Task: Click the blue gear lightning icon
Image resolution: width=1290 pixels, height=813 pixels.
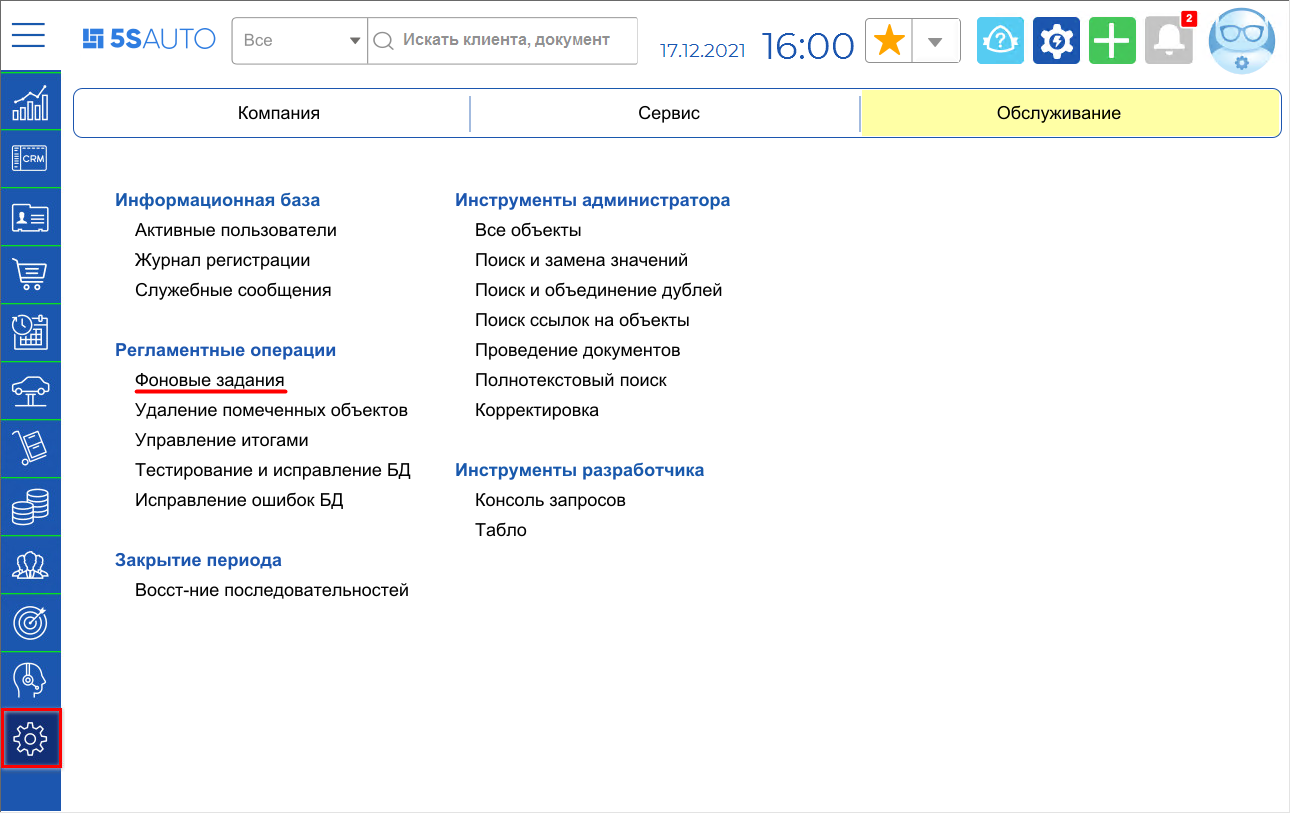Action: (x=1056, y=40)
